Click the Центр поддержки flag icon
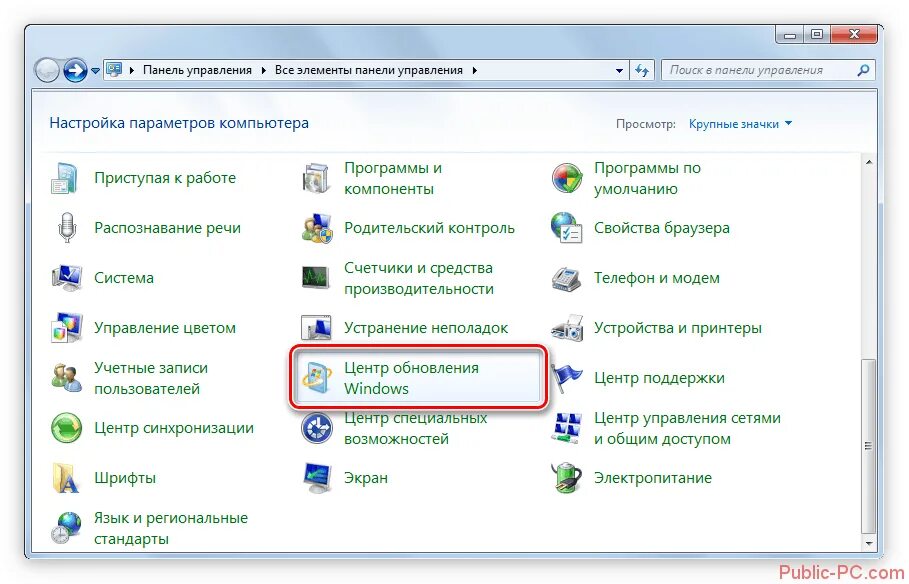The image size is (909, 584). coord(565,378)
